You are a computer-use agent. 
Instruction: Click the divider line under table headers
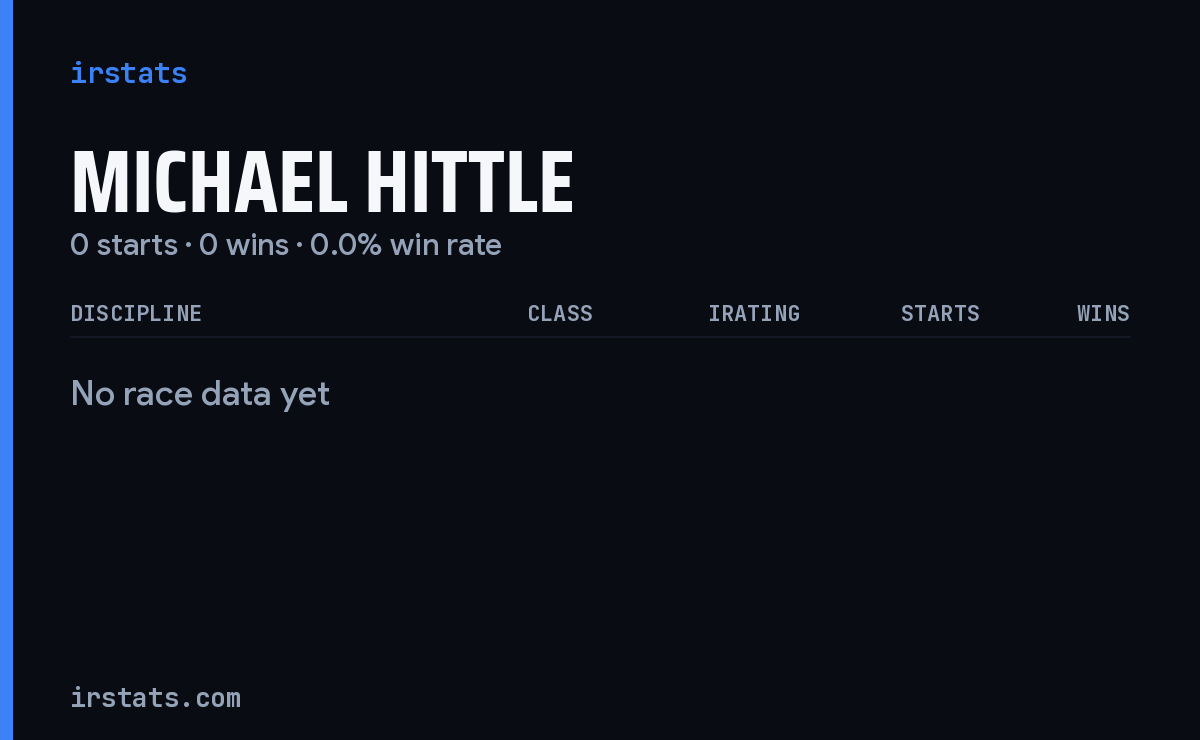[600, 337]
